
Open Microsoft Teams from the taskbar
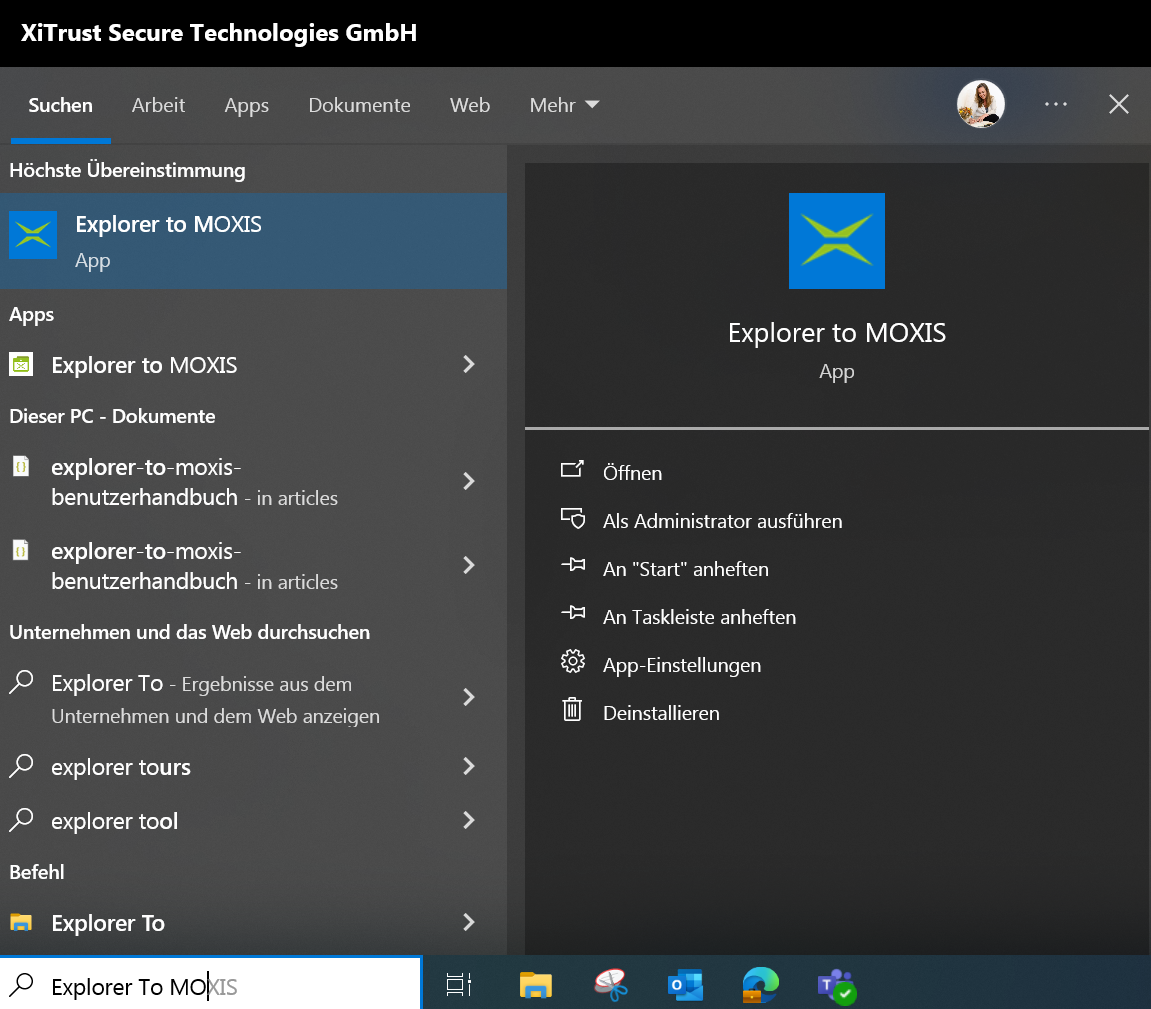click(836, 985)
